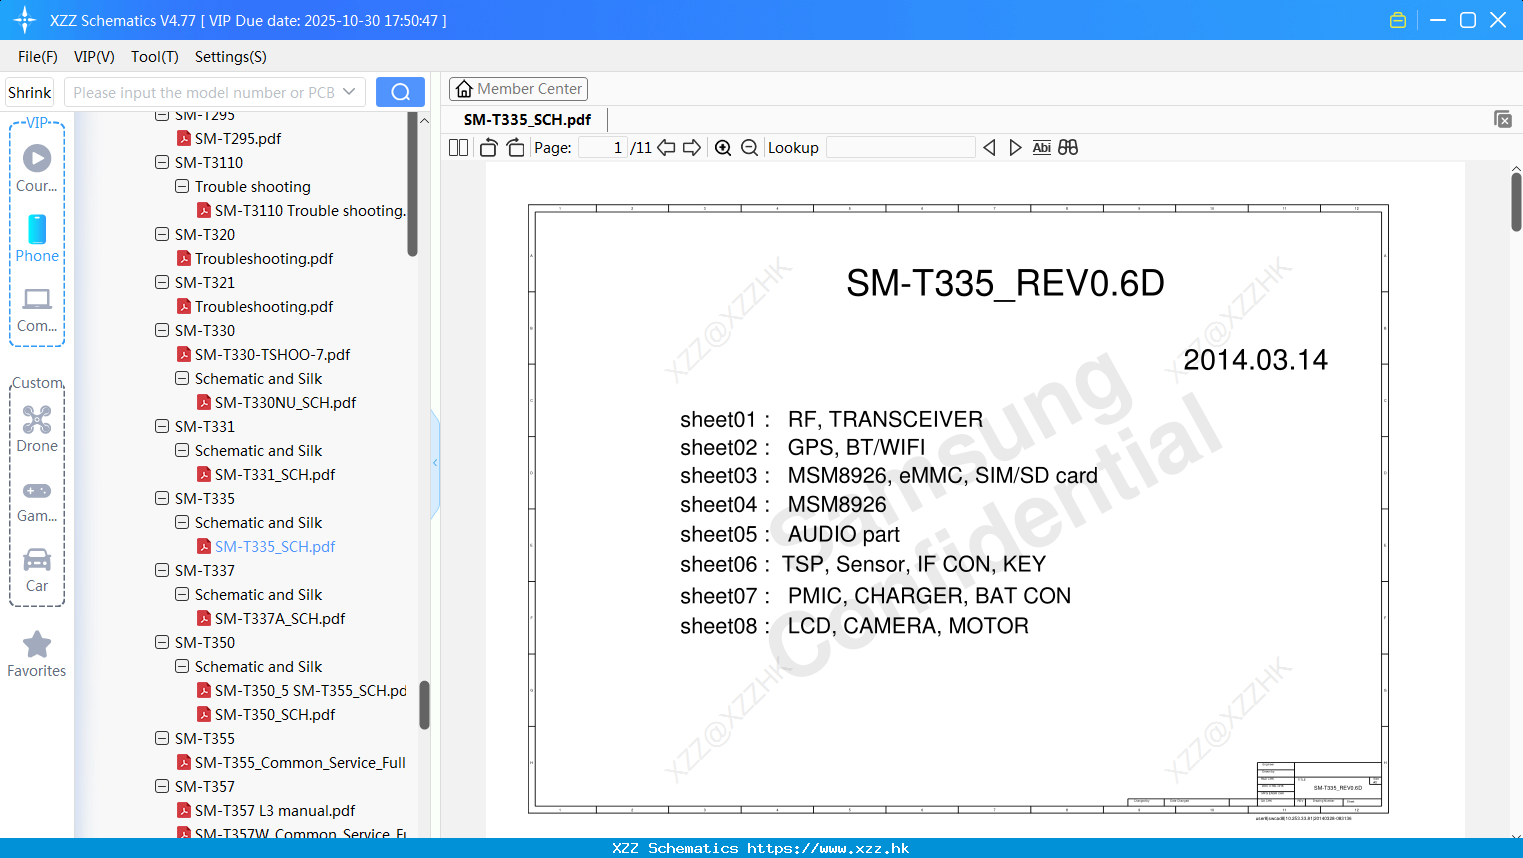Zoom out of the schematic
The image size is (1523, 858).
pos(749,148)
